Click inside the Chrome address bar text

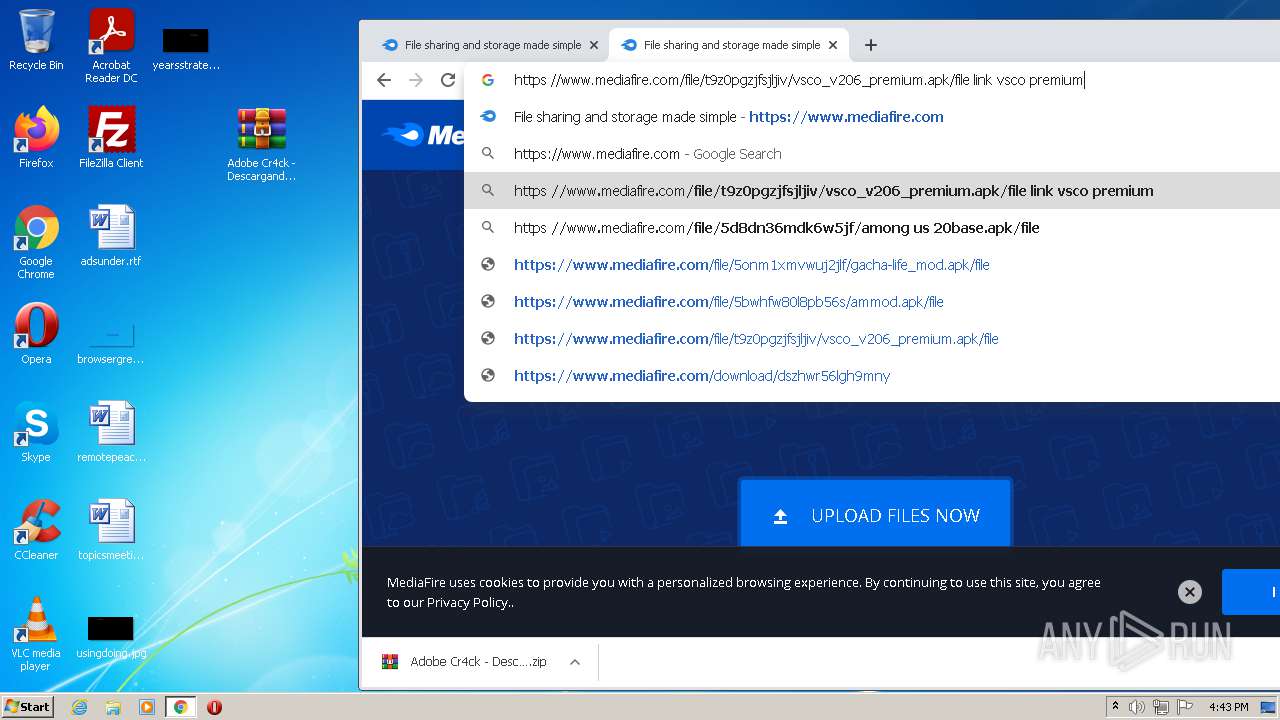click(798, 80)
